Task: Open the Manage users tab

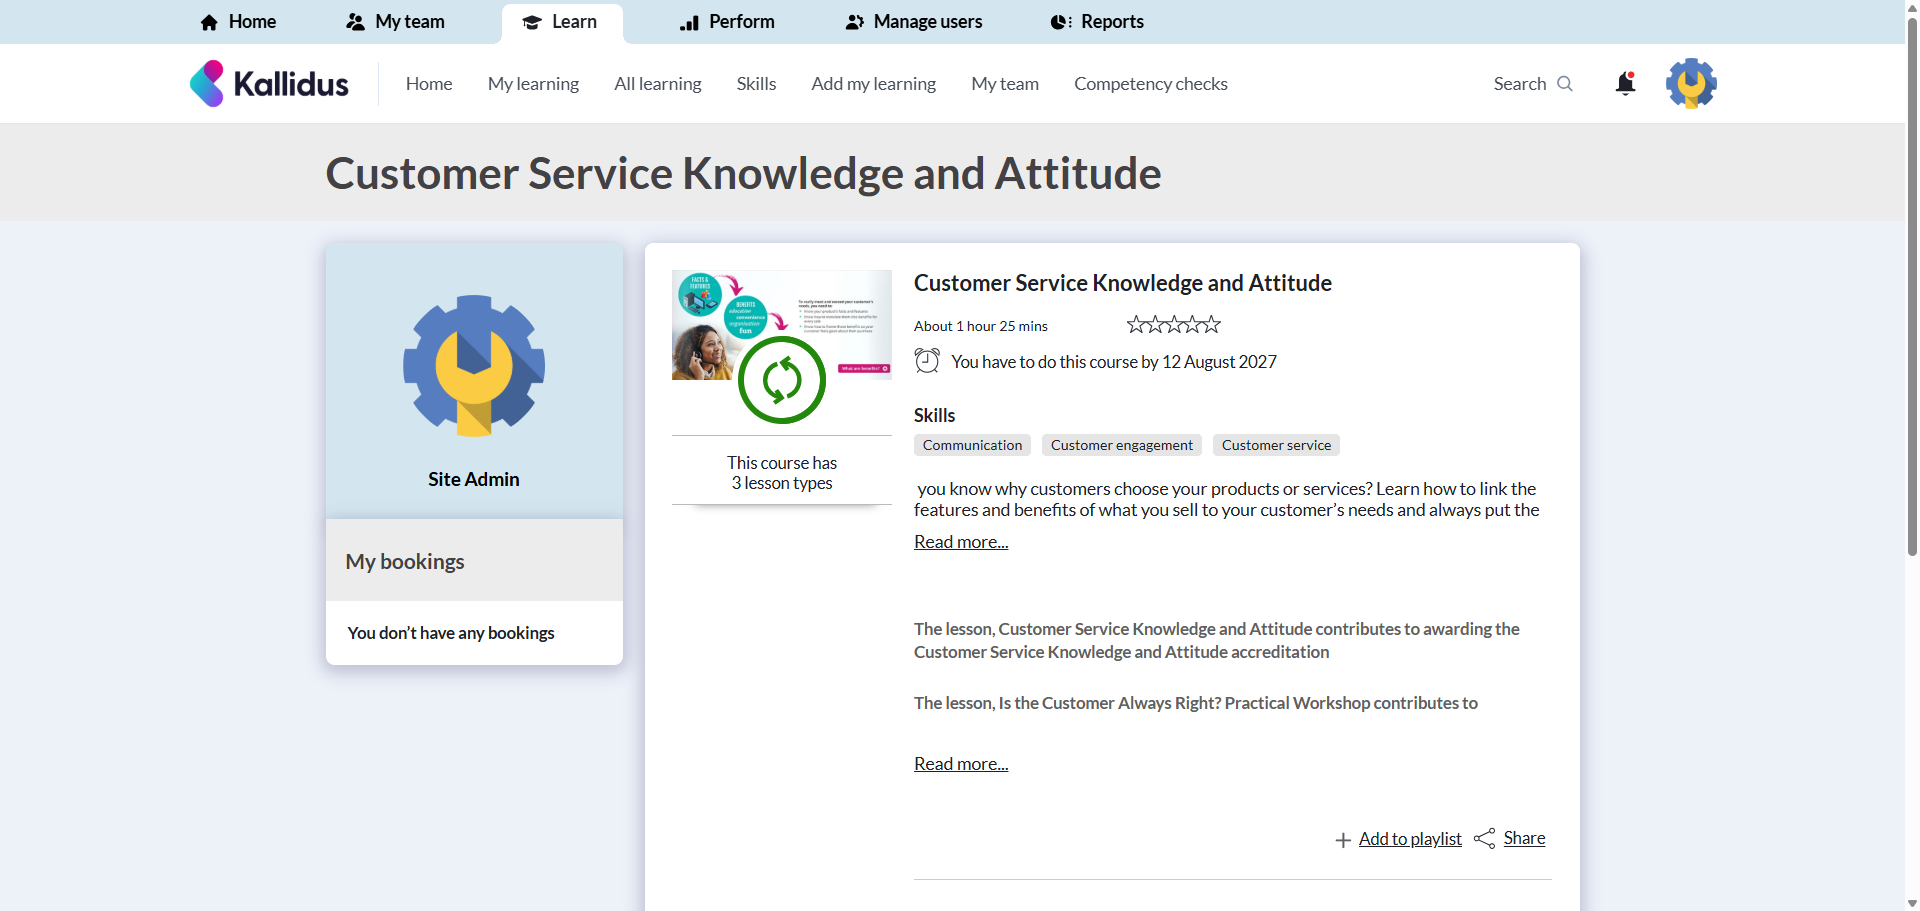Action: point(914,22)
